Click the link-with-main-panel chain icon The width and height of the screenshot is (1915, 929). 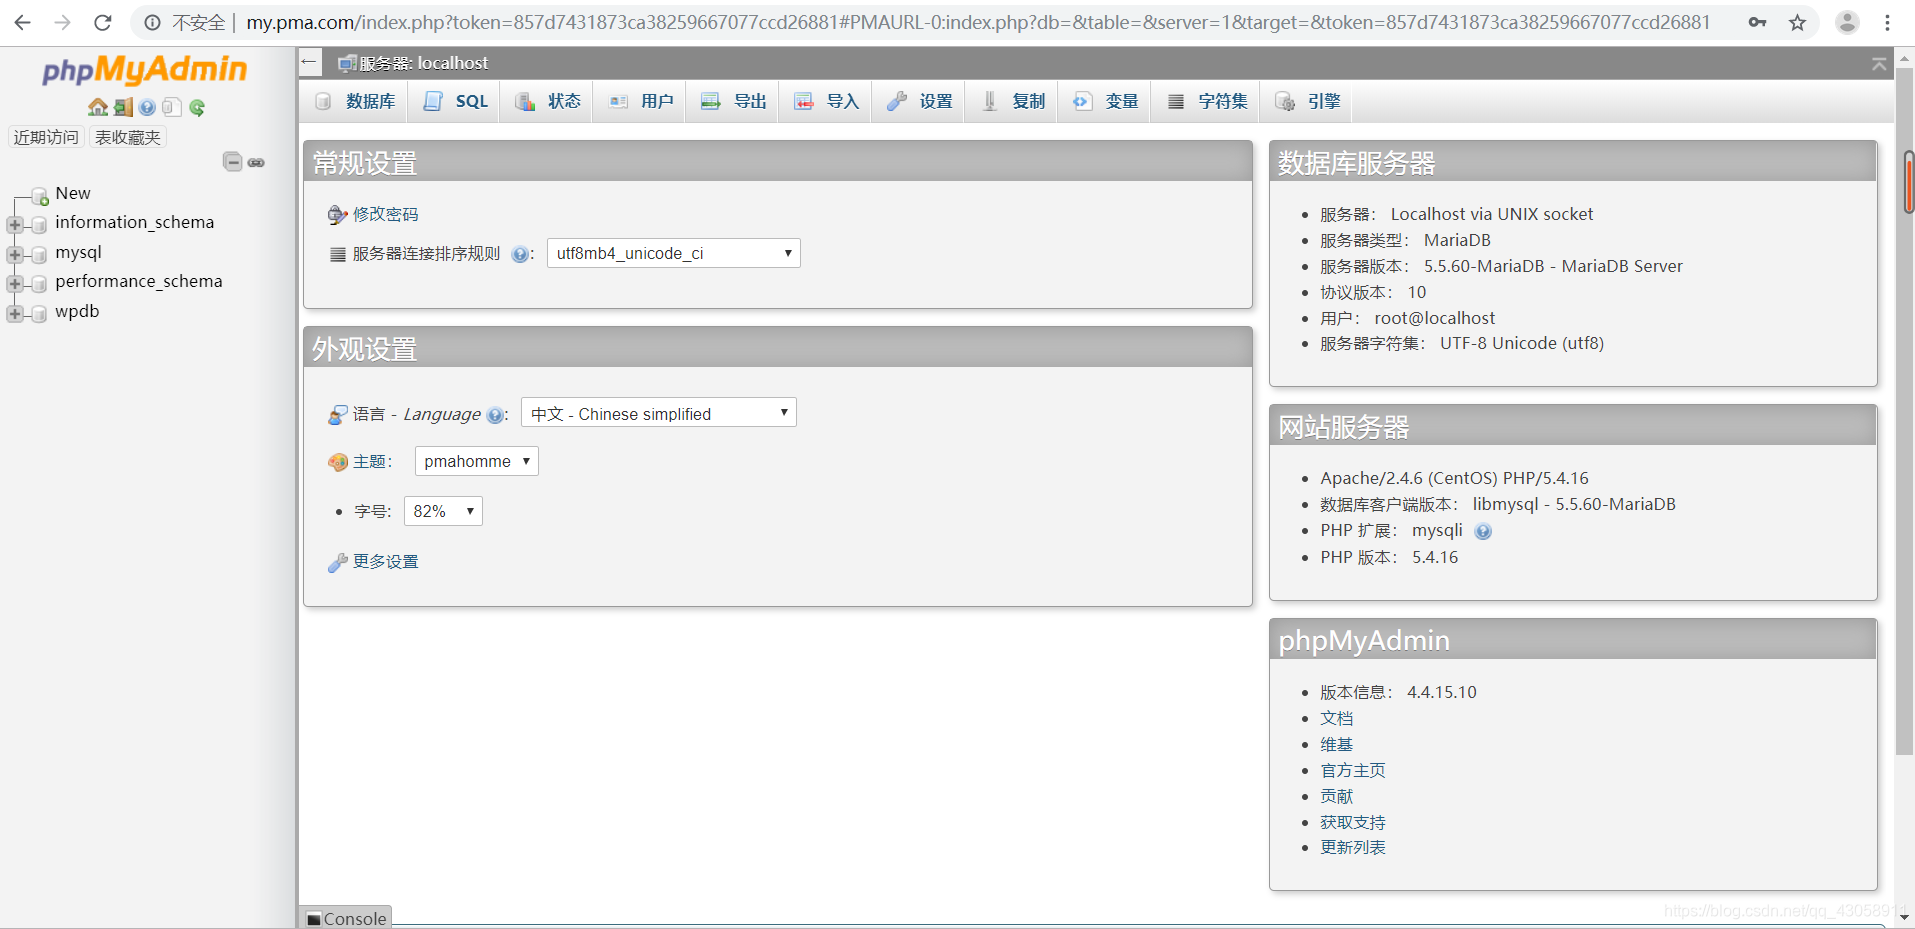click(256, 162)
